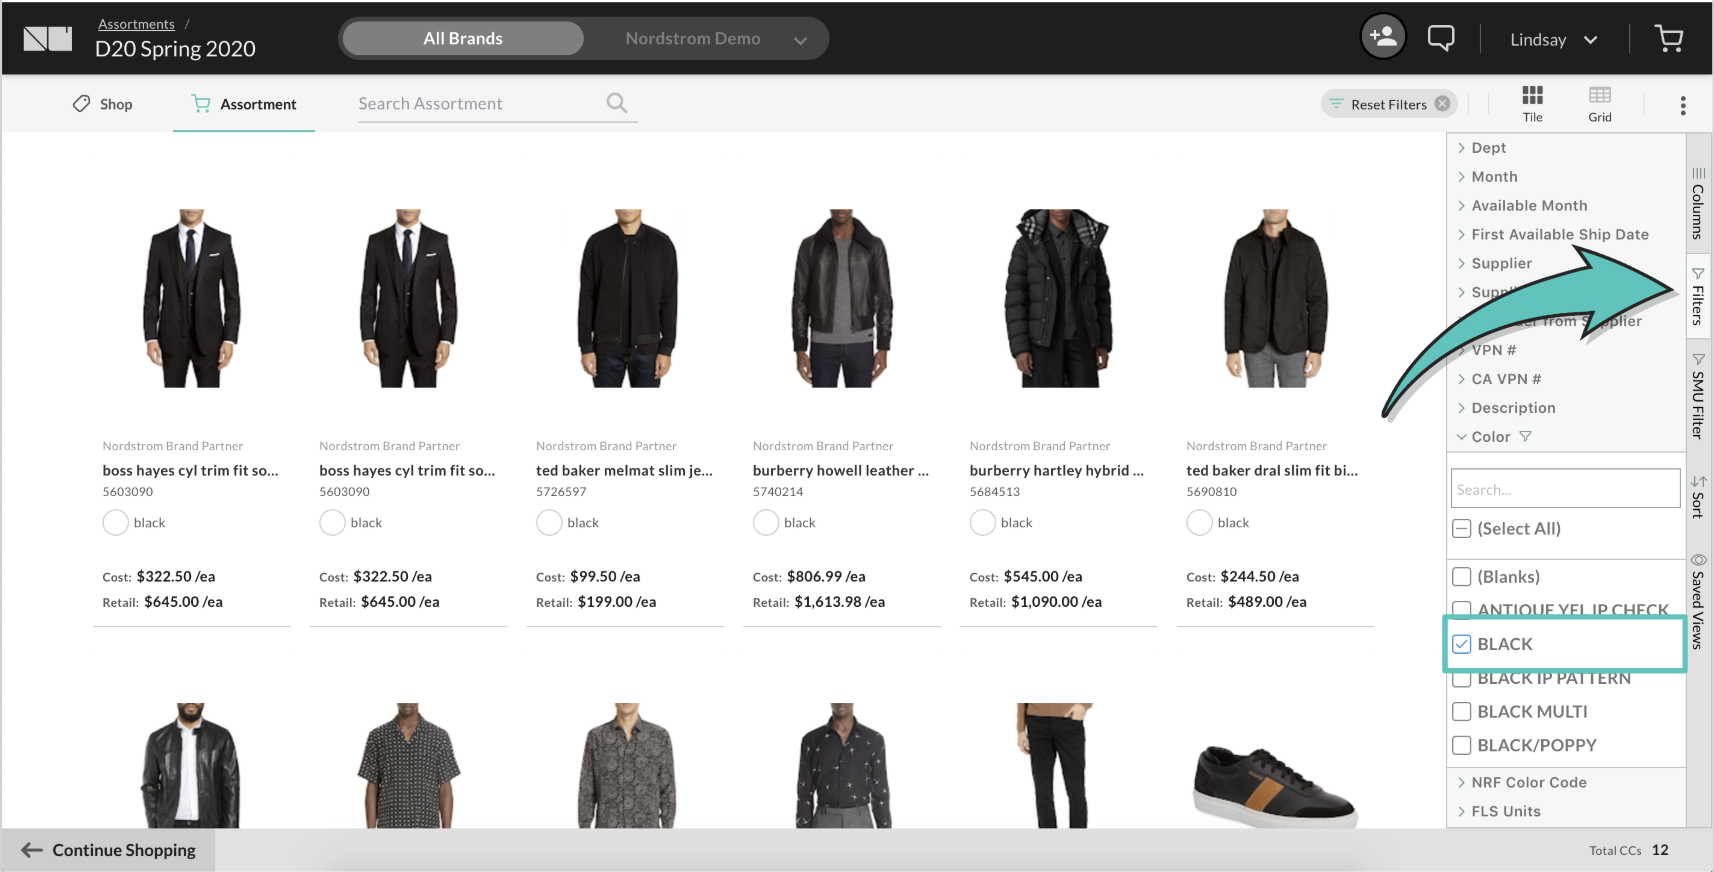Switch to Tile view

(1532, 103)
